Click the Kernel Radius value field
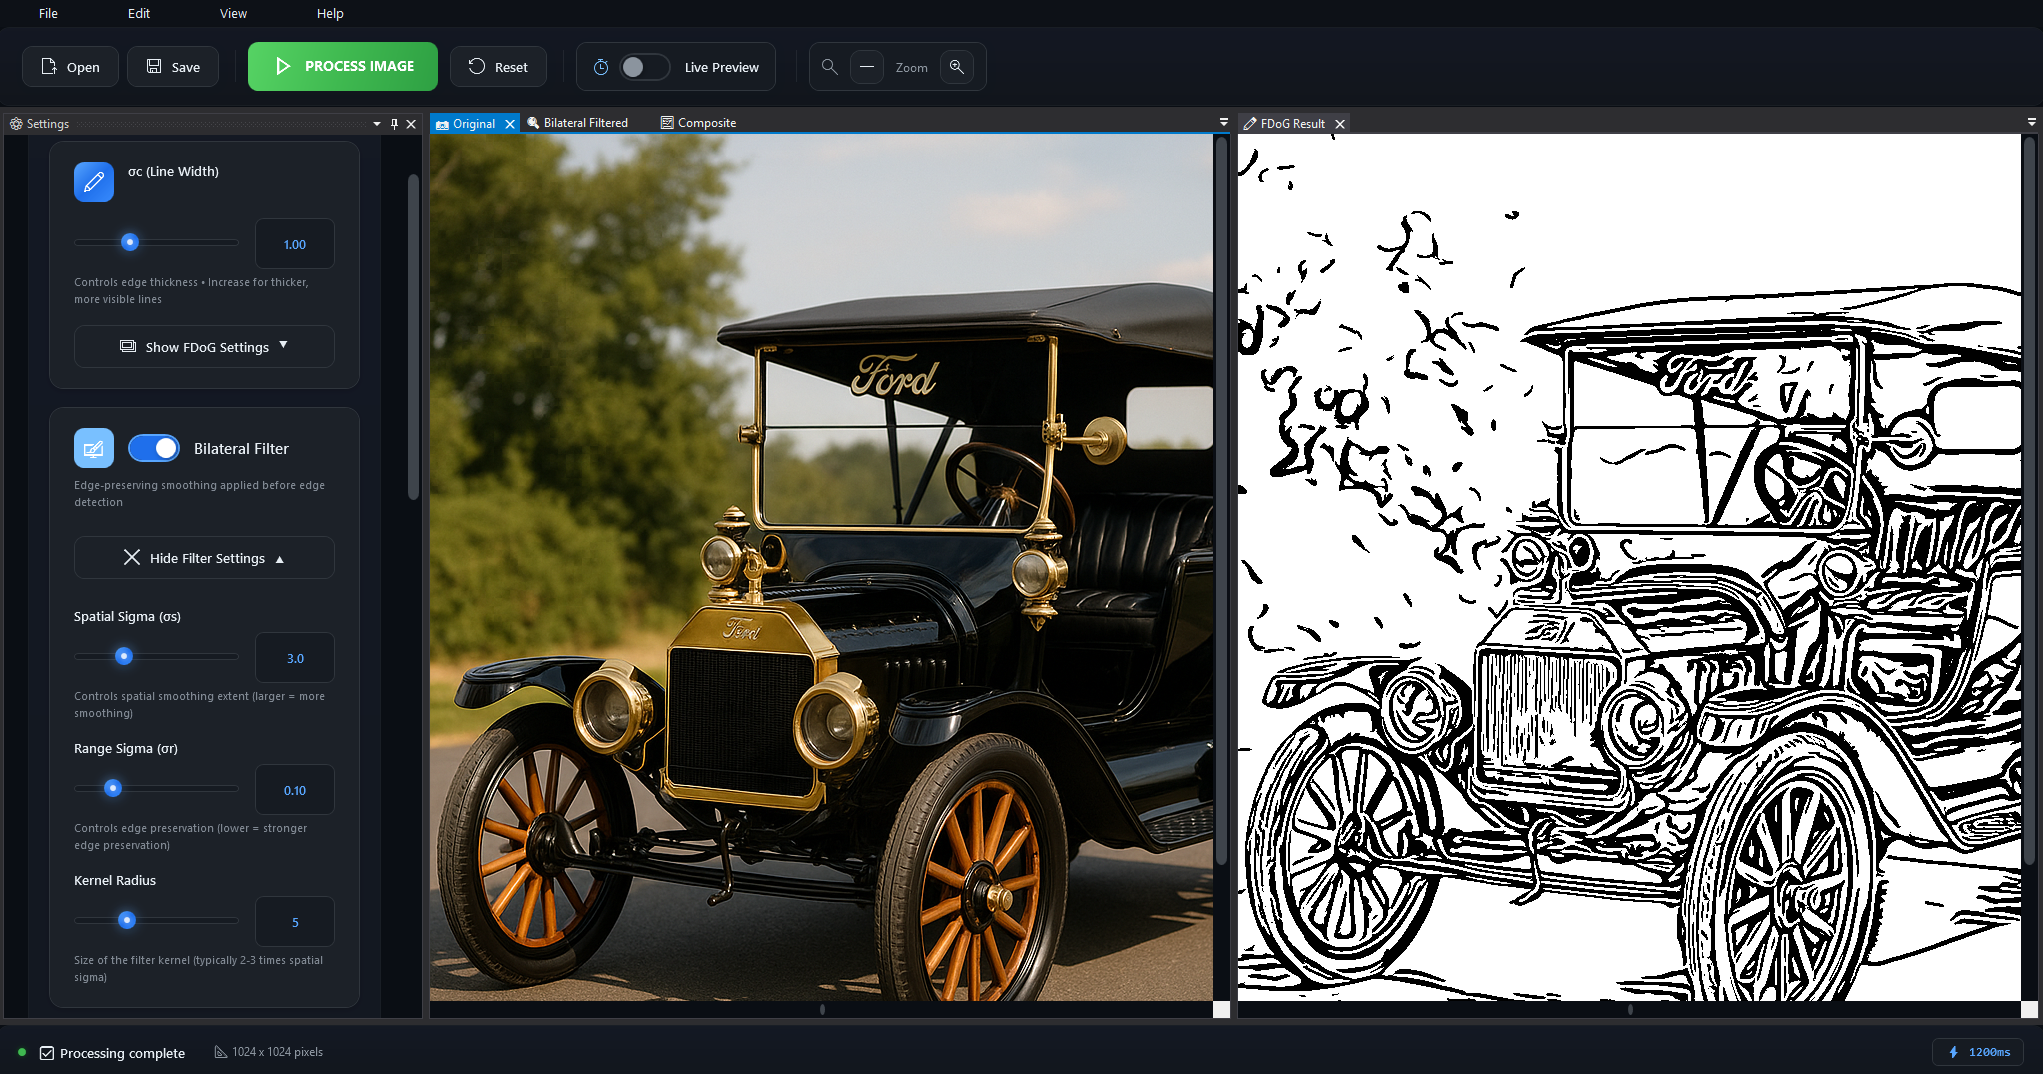 tap(295, 922)
